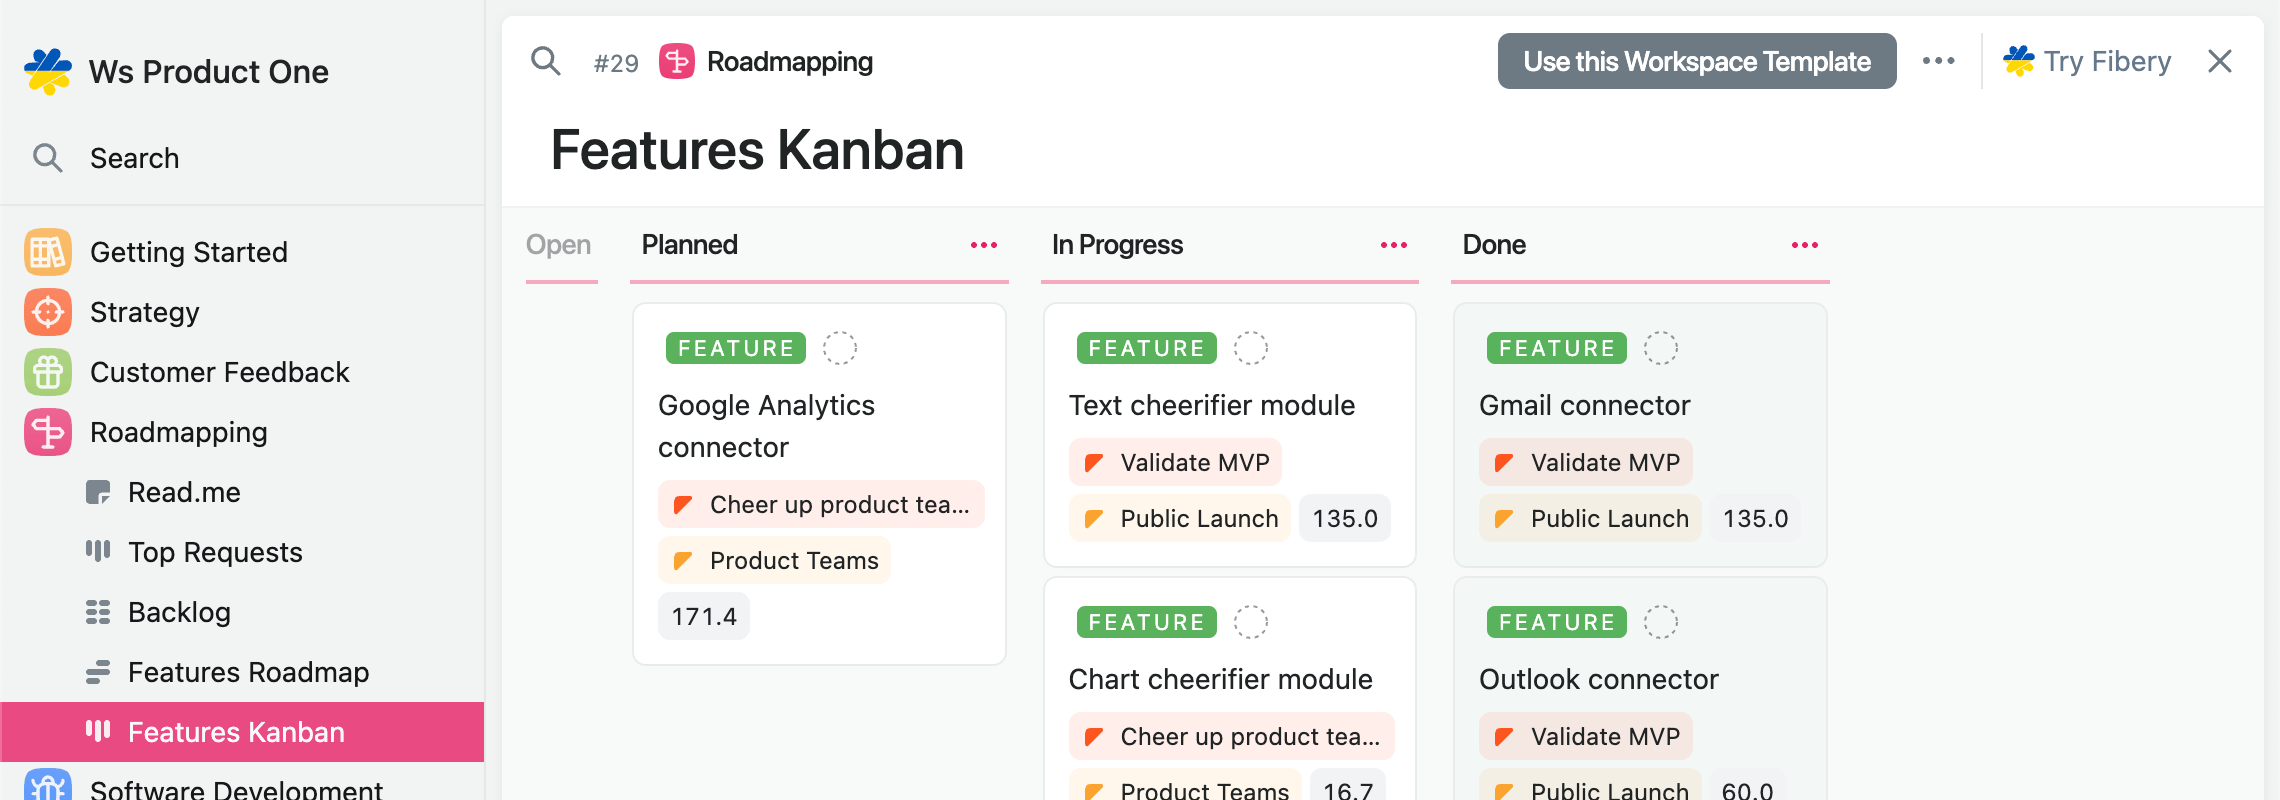Click assignee circle on Text cheerifier module card

(1250, 348)
